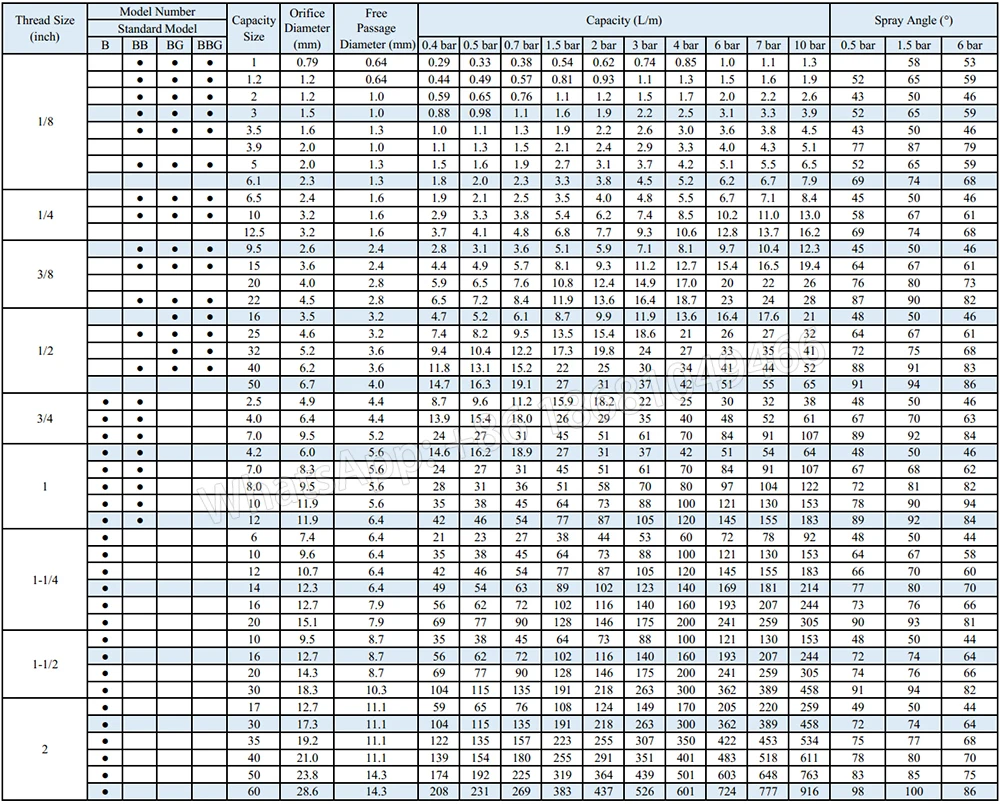Select capacity size '17' in thread 2 section
1000x804 pixels.
253,706
